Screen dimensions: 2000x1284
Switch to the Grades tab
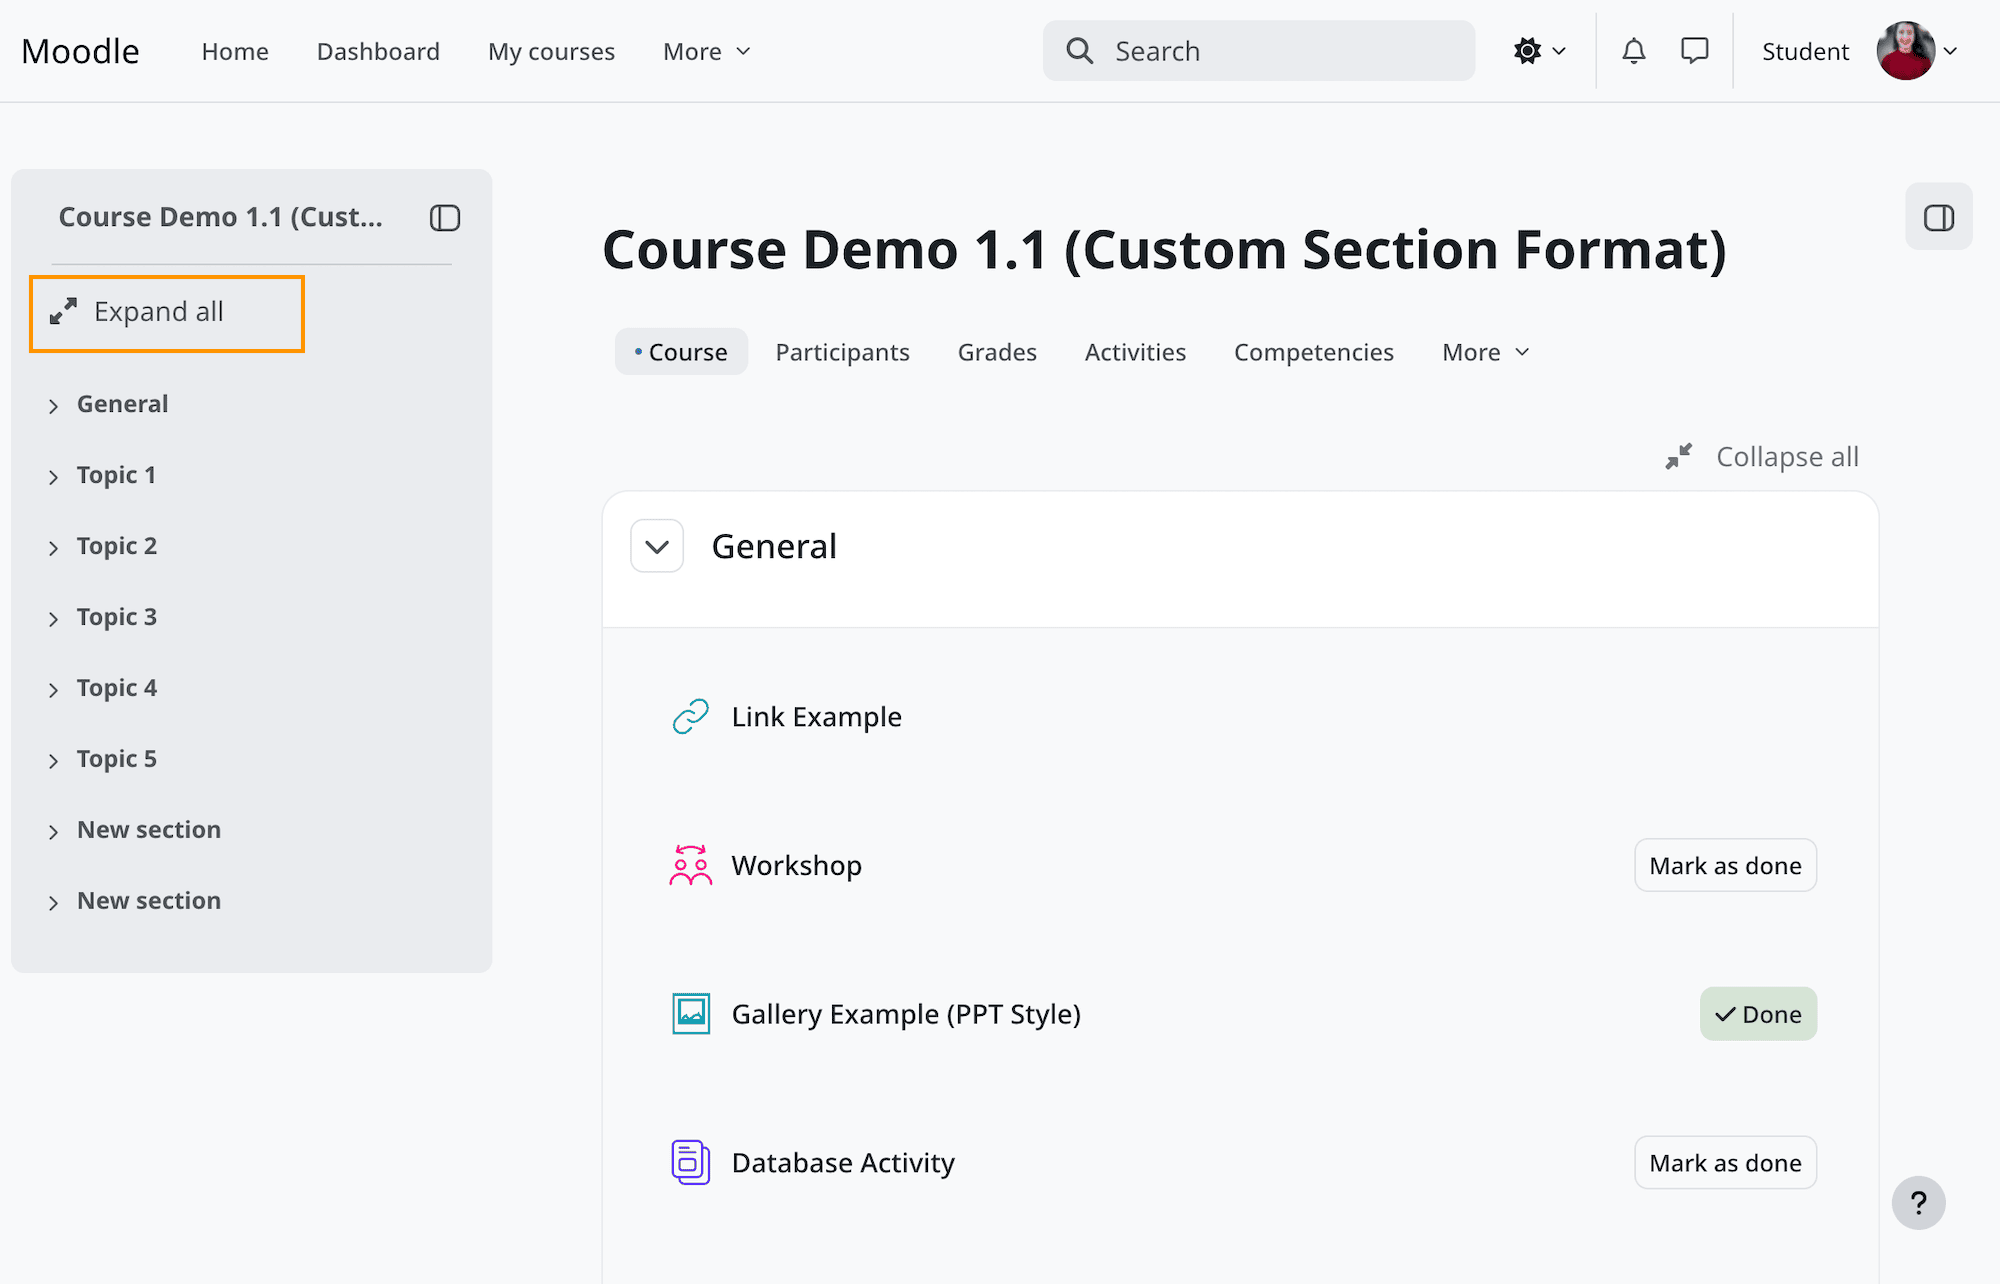[x=997, y=352]
